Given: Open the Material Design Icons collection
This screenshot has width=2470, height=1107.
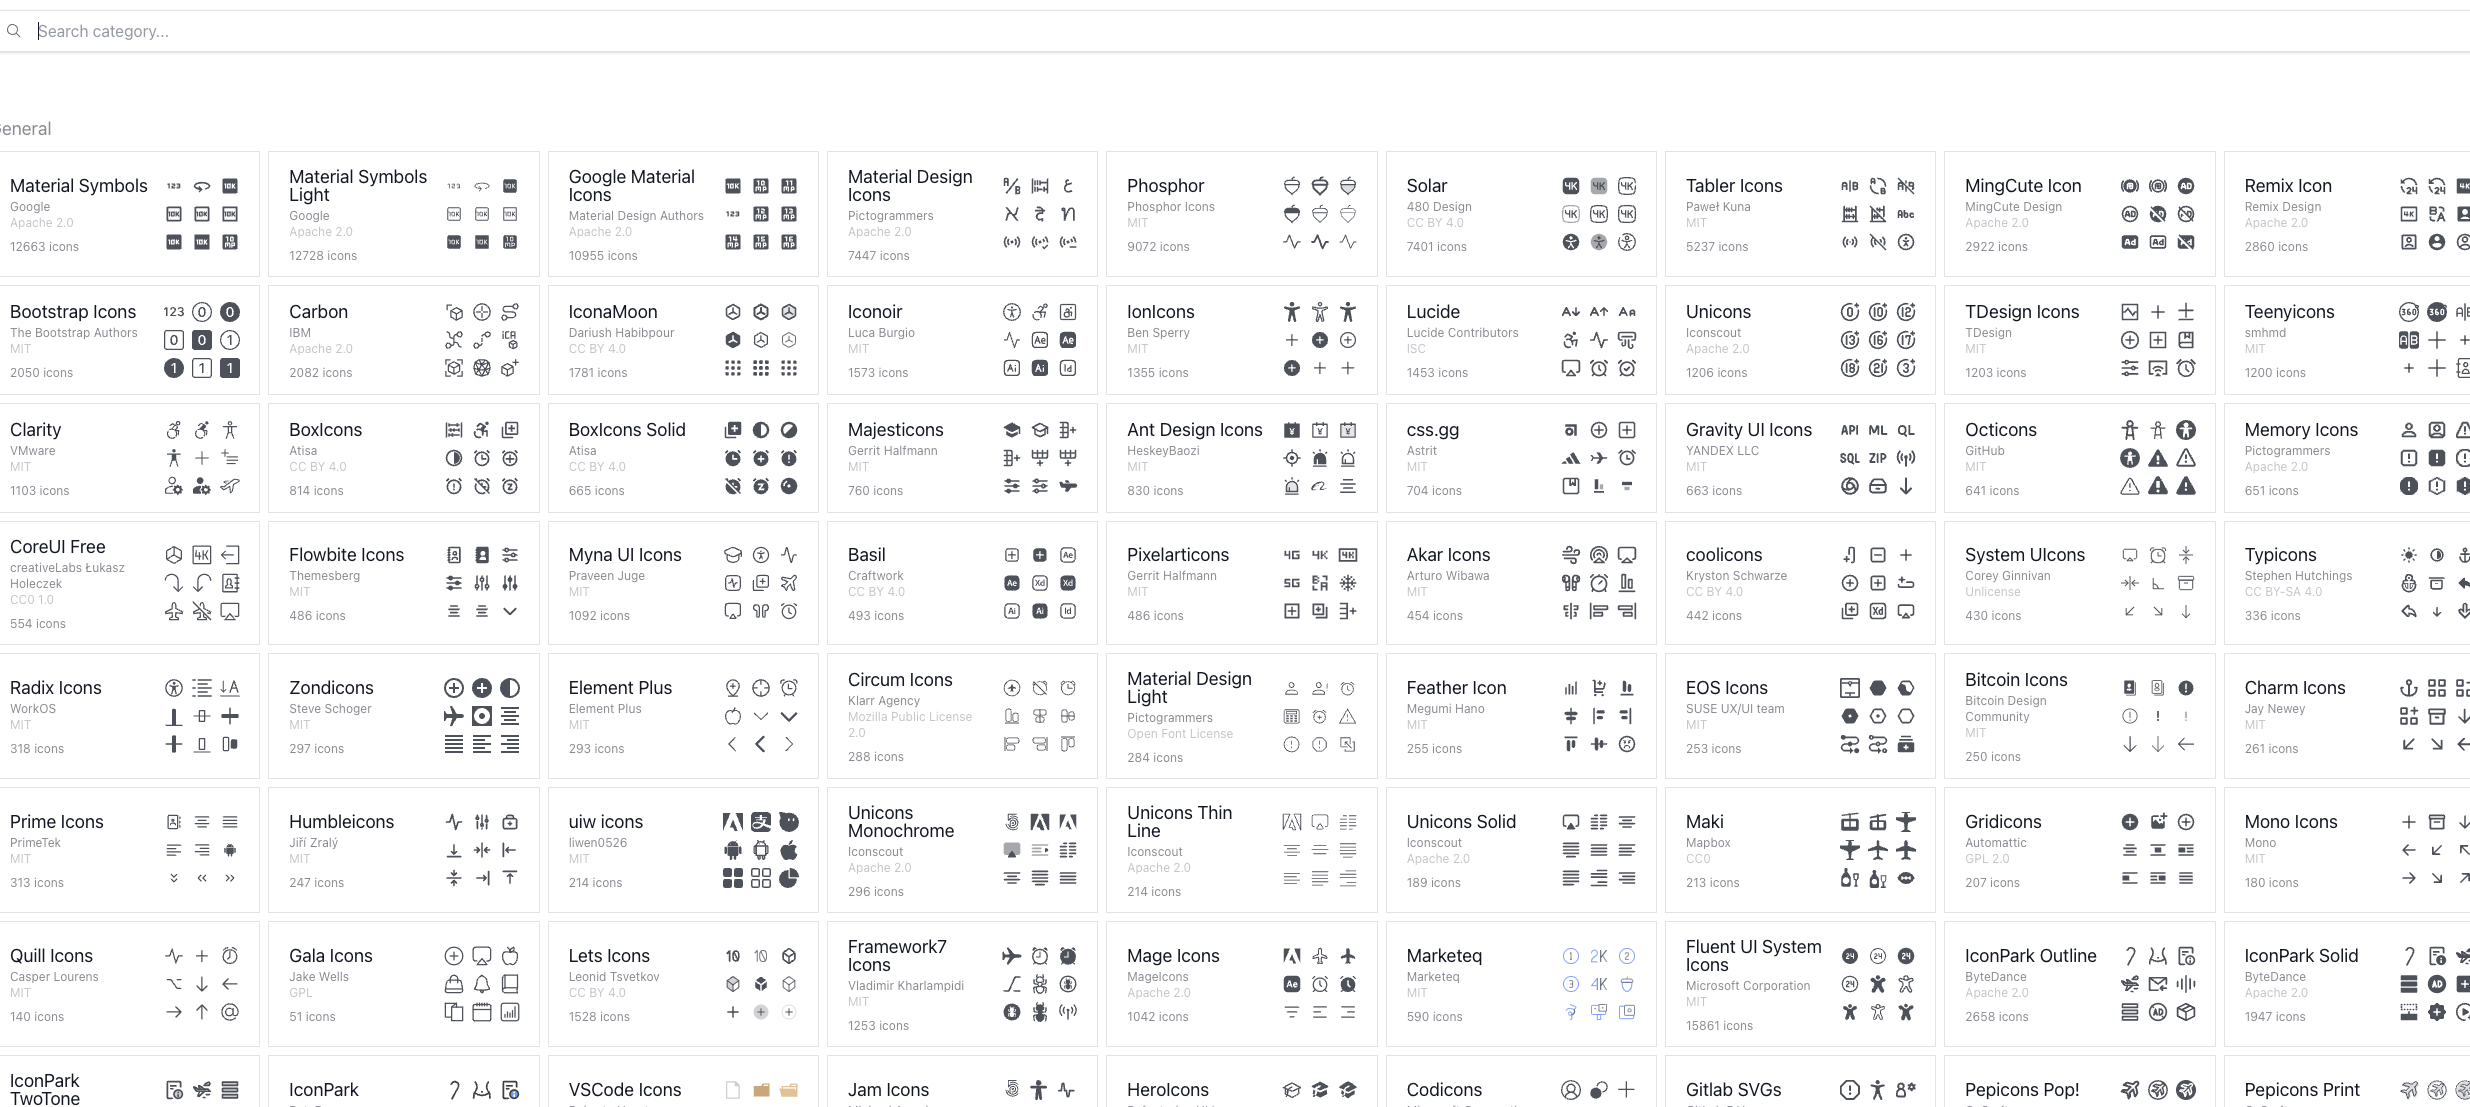Looking at the screenshot, I should click(x=962, y=214).
